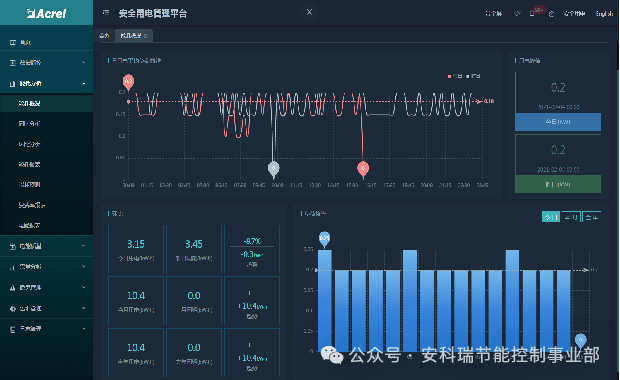Click the leftmost text item in the top-right toolbar
Viewport: 620px width, 380px height.
click(x=493, y=13)
